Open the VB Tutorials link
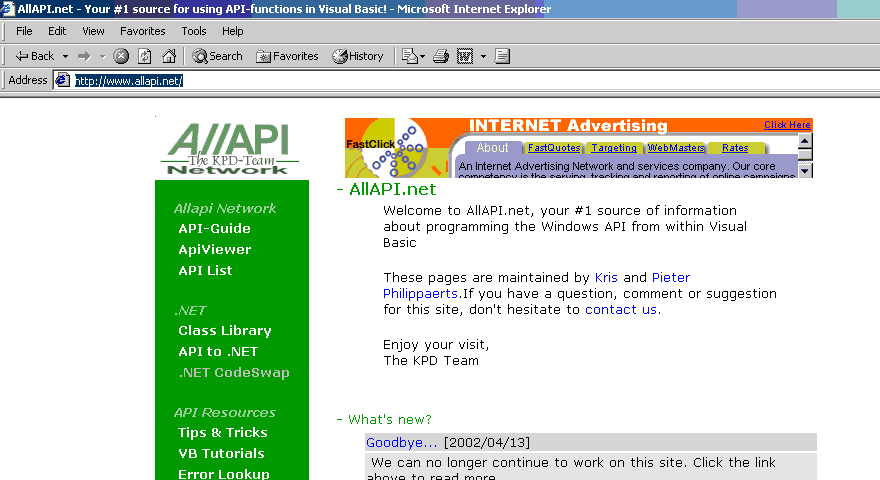This screenshot has width=880, height=480. point(221,454)
